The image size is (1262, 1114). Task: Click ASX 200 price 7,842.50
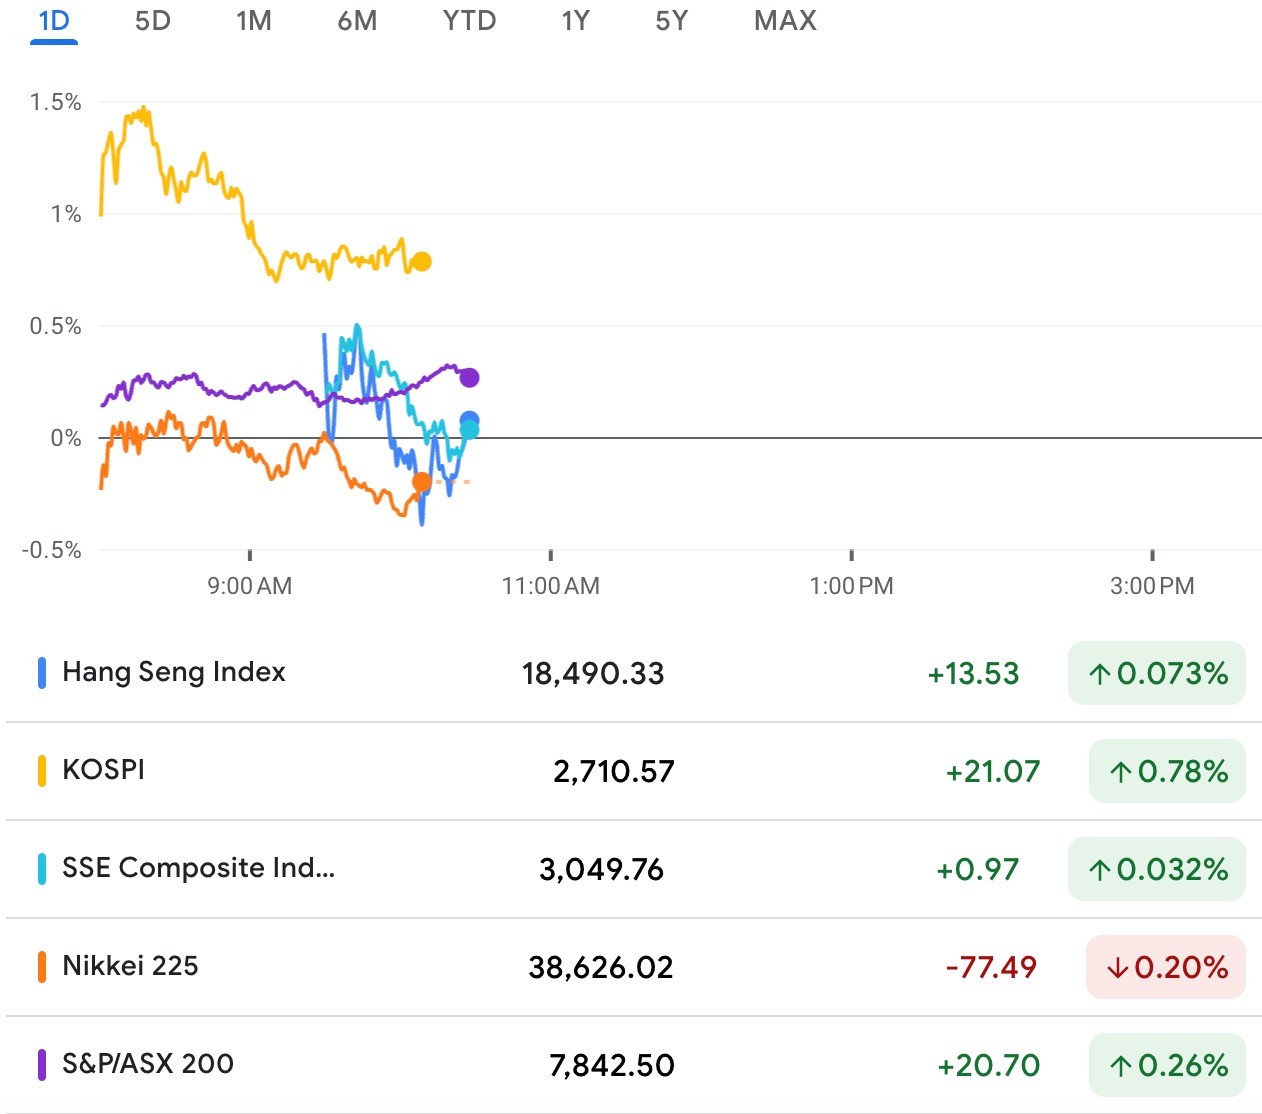click(612, 1066)
